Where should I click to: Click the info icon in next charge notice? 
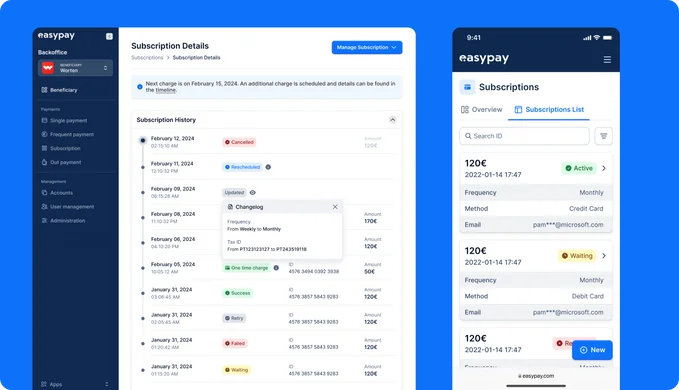(x=139, y=87)
